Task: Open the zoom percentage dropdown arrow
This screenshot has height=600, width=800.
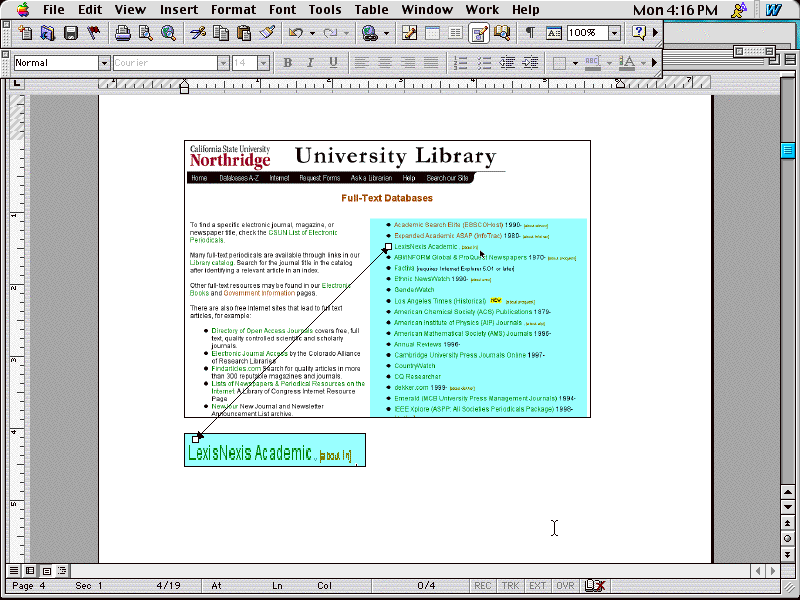Action: (x=615, y=33)
